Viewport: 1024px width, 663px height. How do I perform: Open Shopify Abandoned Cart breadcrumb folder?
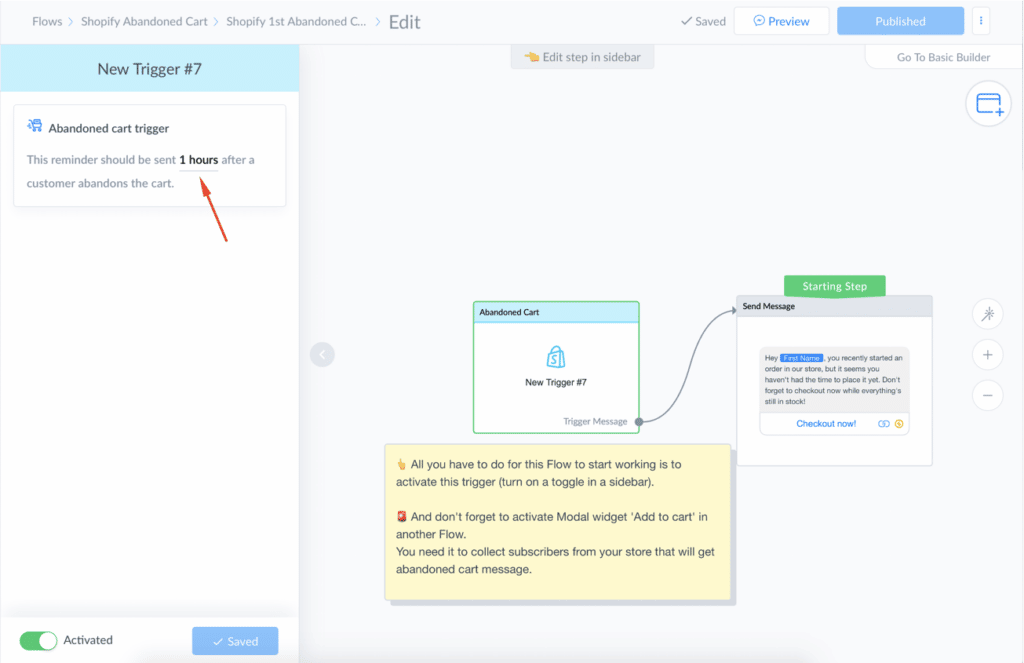144,22
